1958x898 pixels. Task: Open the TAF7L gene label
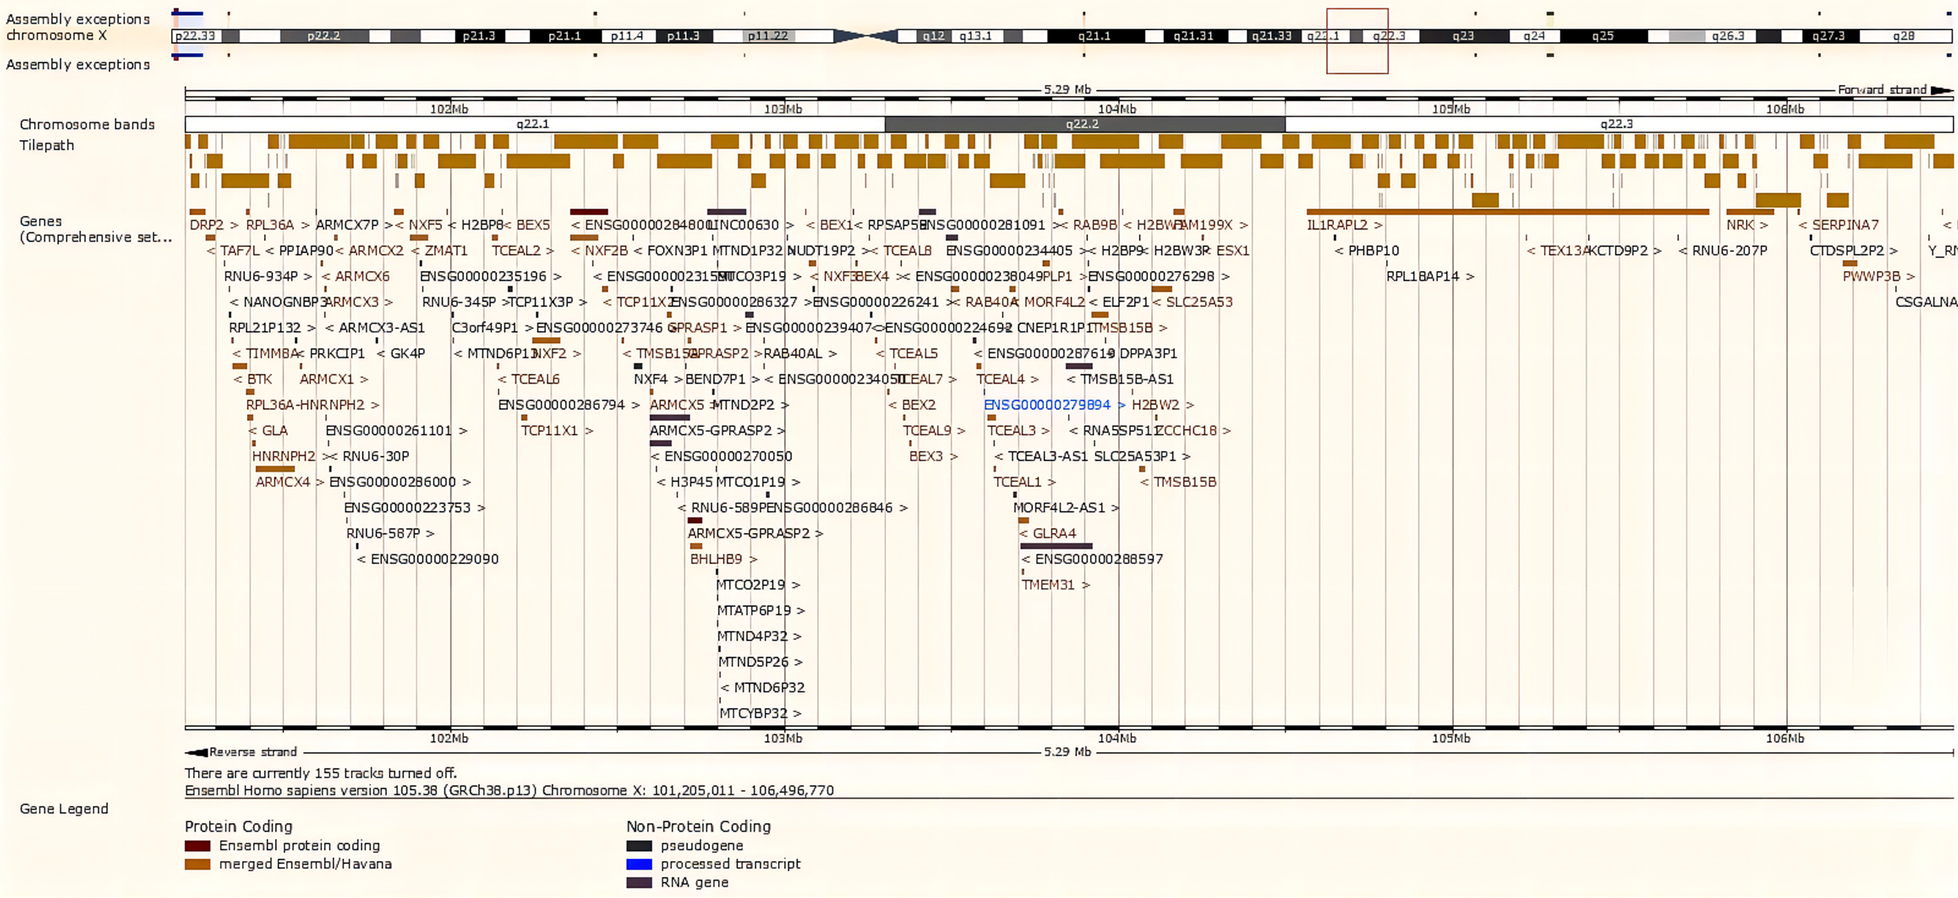pos(233,251)
